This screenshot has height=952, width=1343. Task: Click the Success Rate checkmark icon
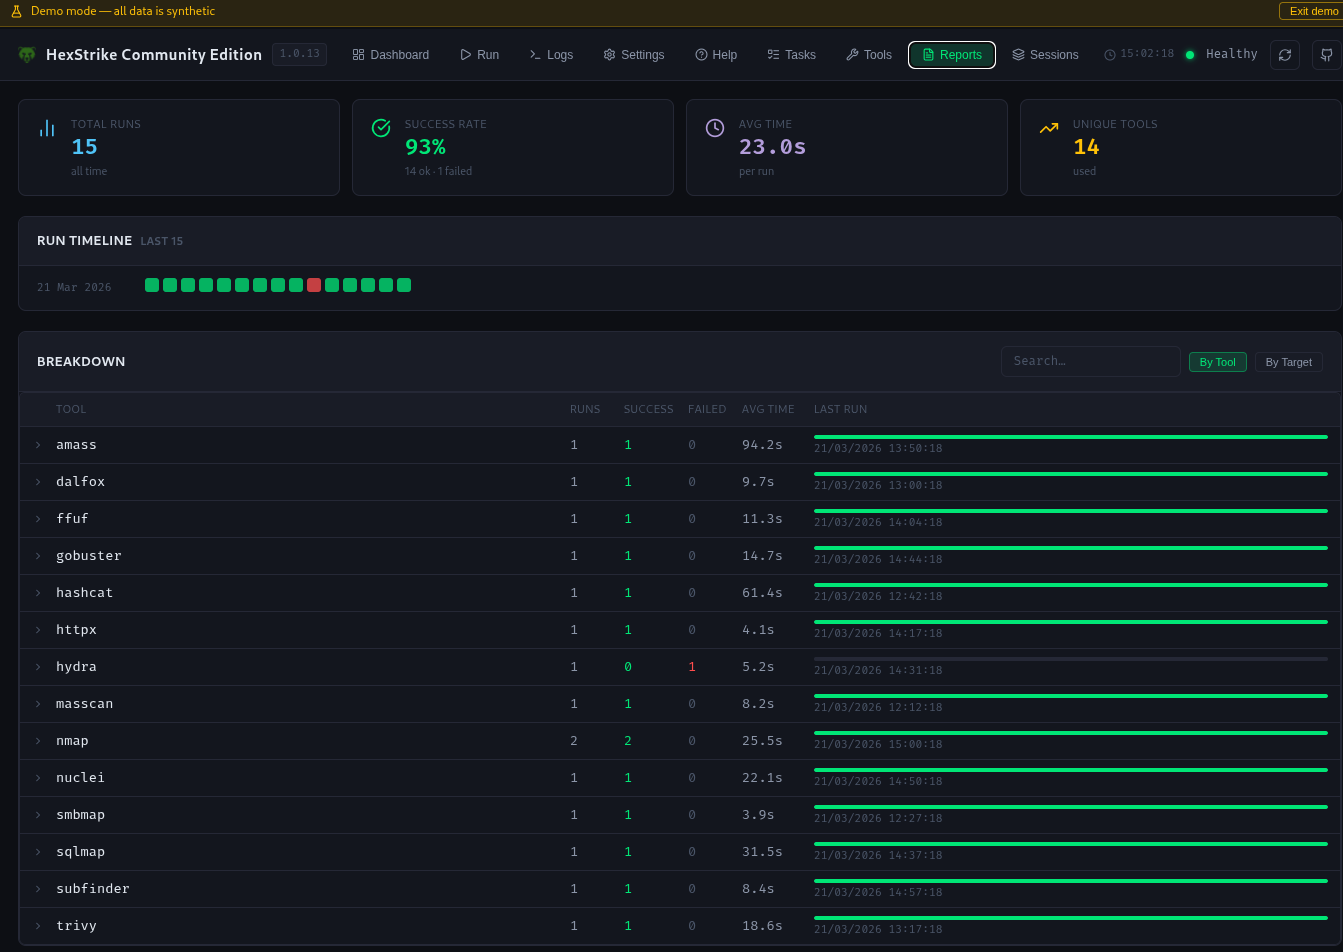381,128
